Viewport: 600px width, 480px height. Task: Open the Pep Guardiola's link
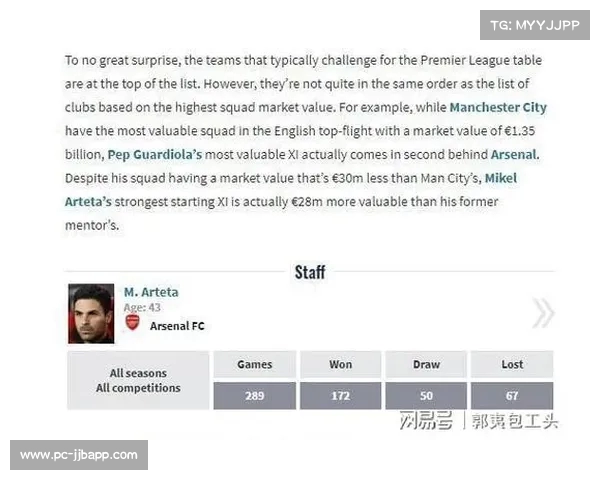[x=155, y=155]
